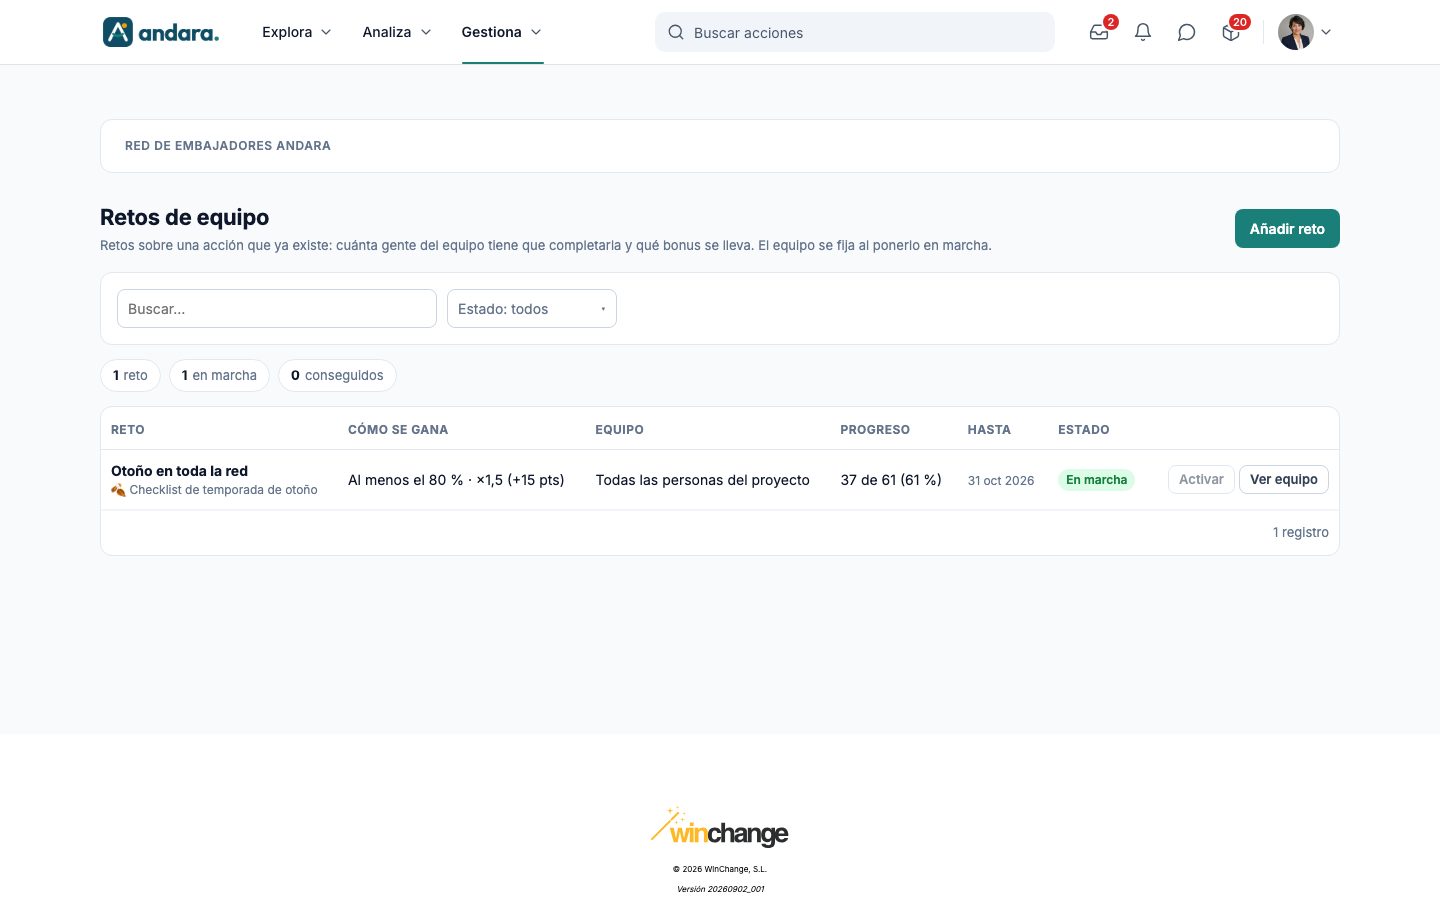
Task: Click the Ver equipo button
Action: click(1284, 479)
